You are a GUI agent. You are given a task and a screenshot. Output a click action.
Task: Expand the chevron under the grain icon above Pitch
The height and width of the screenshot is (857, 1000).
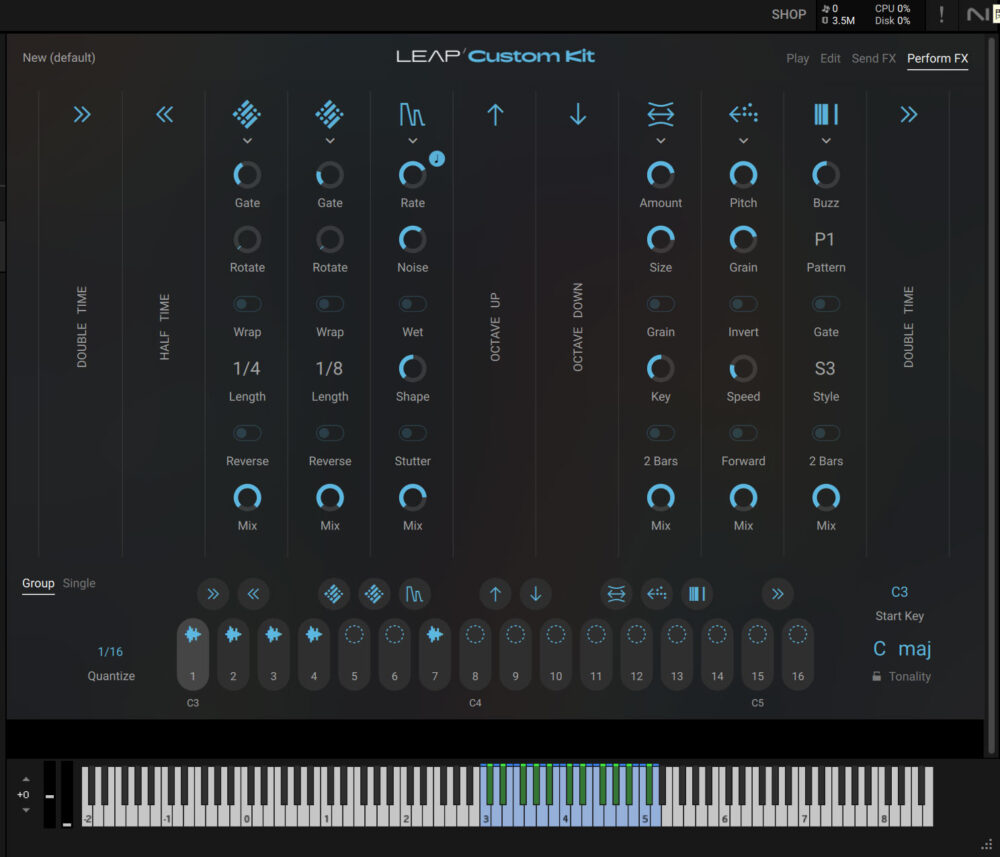(744, 141)
